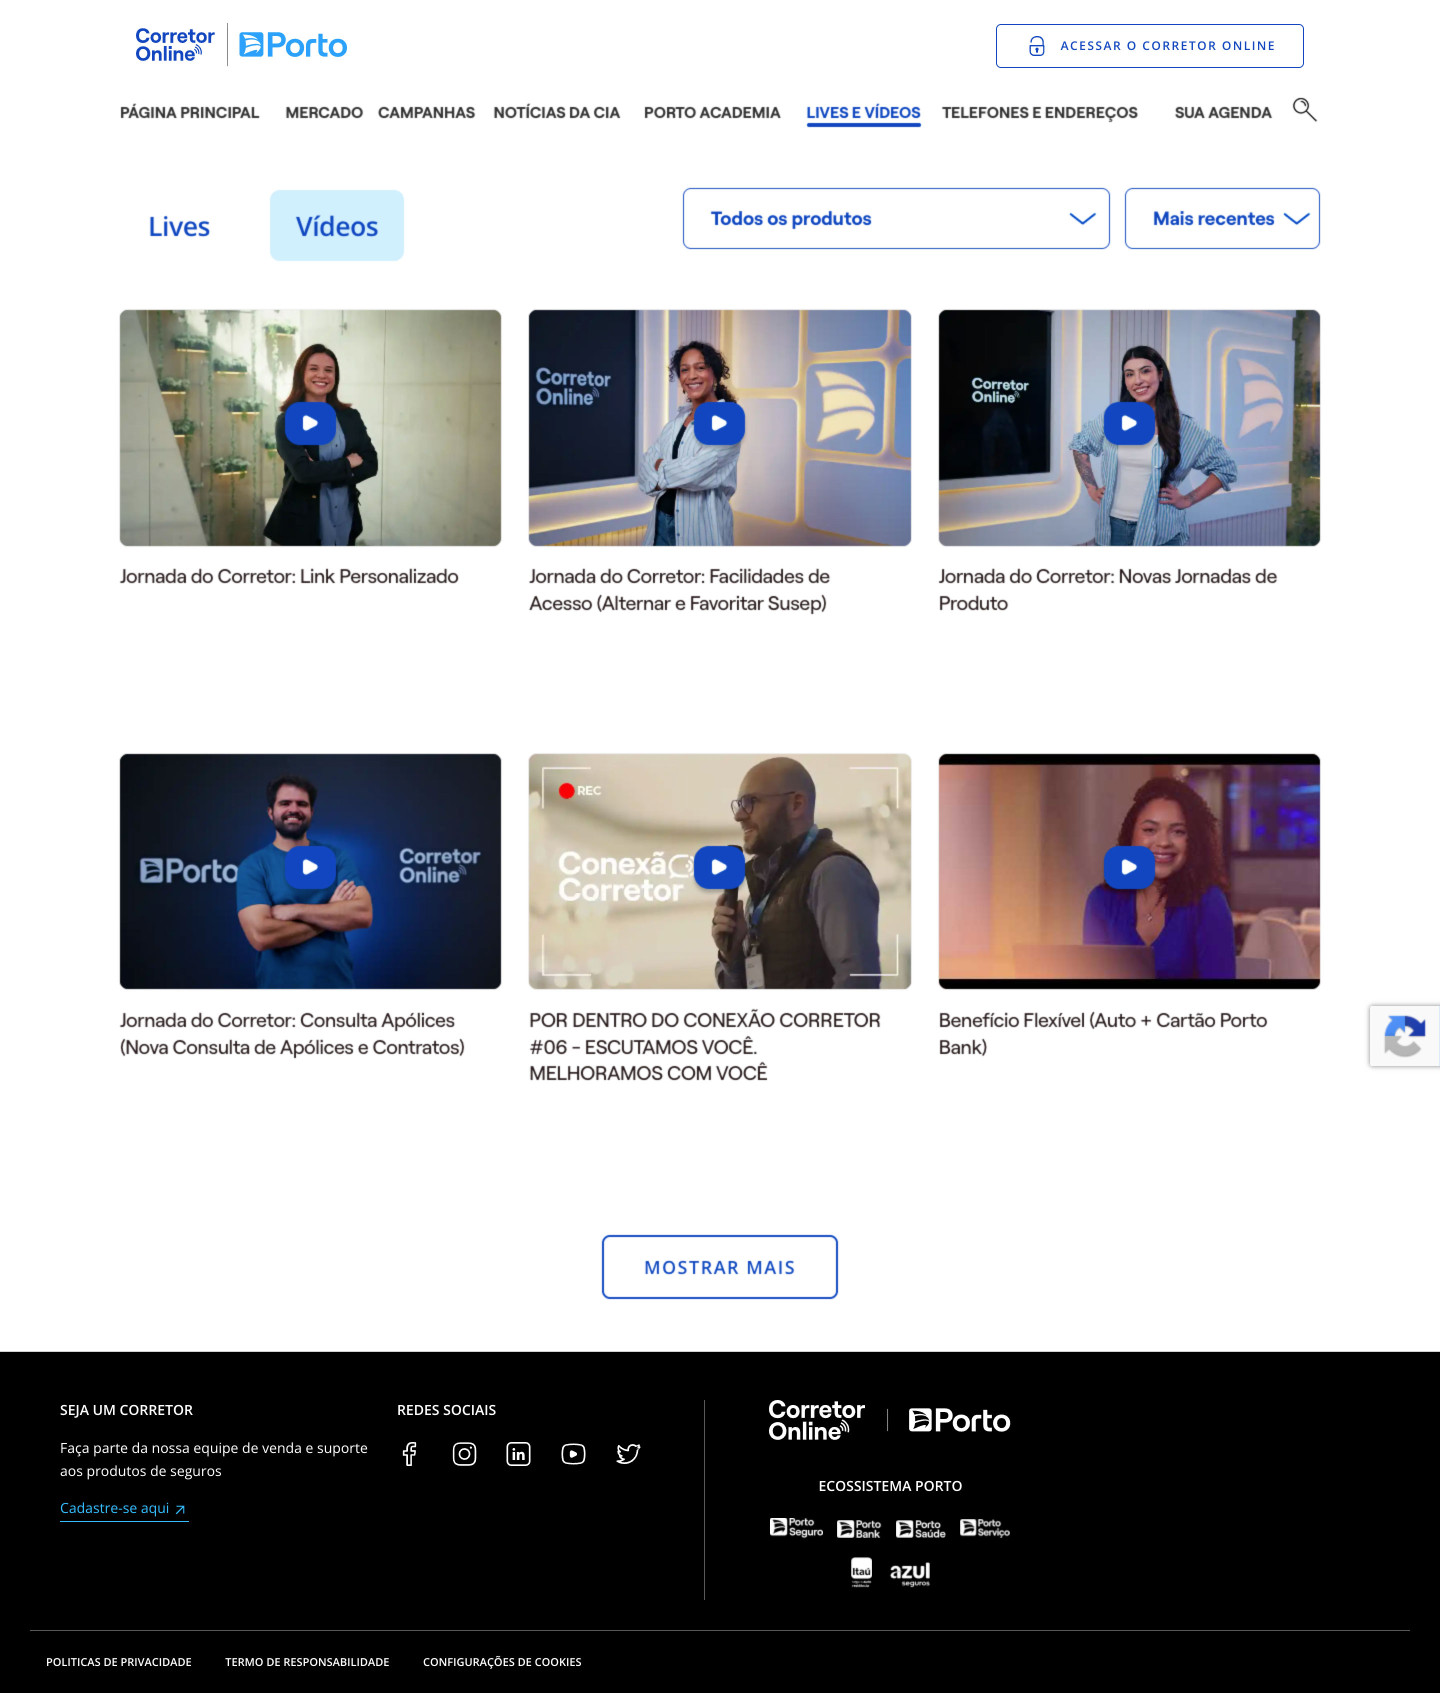This screenshot has height=1693, width=1440.
Task: Play the Consulta Apólices video
Action: coord(310,867)
